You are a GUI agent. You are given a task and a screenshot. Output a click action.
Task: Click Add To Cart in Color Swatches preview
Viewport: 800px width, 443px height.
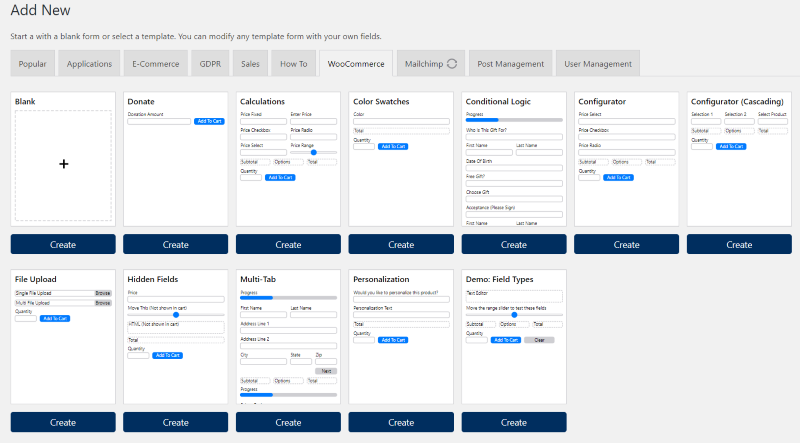click(393, 146)
